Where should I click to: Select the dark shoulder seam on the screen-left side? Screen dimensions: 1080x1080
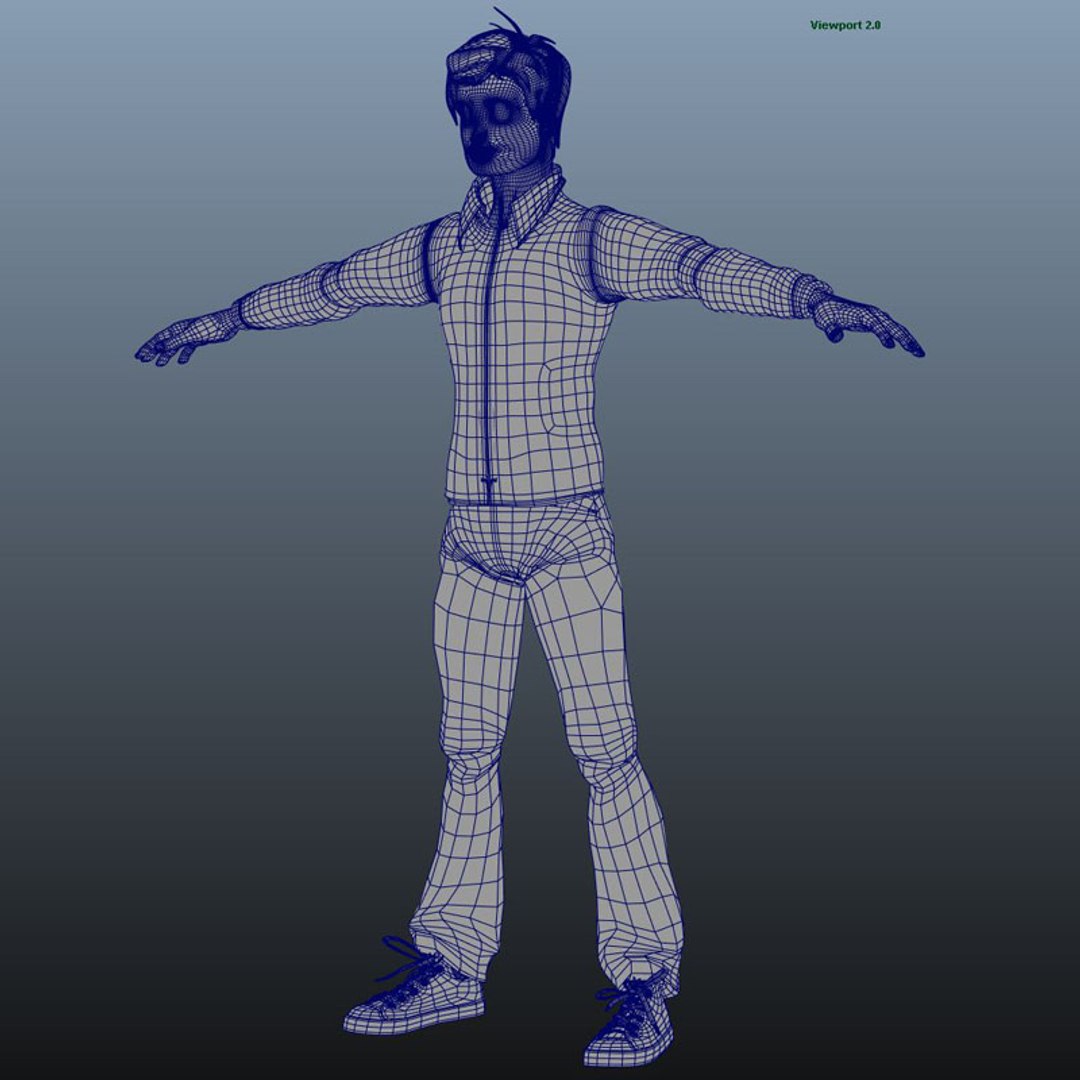click(x=428, y=262)
